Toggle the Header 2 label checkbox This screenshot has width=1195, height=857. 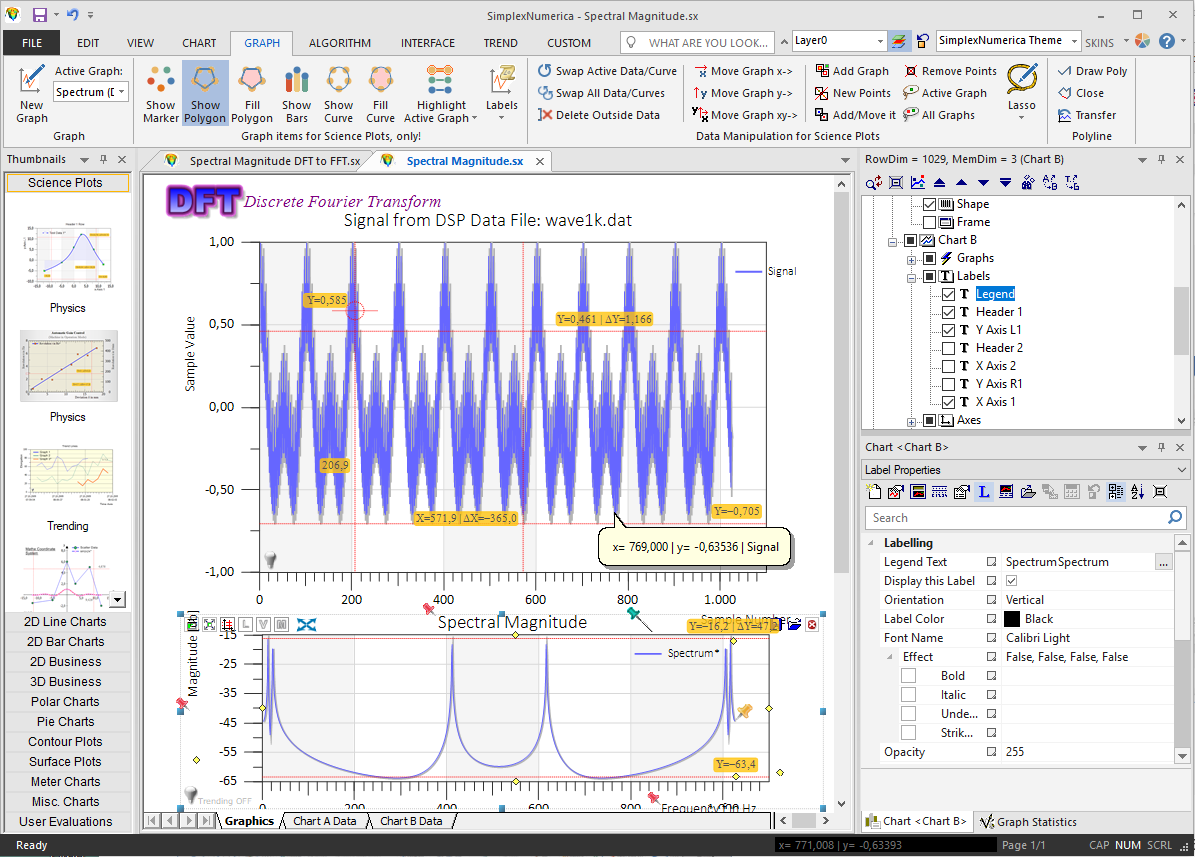[x=948, y=347]
